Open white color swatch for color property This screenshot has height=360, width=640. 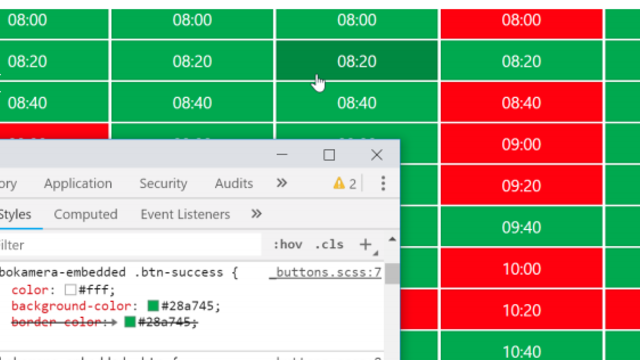(x=70, y=289)
